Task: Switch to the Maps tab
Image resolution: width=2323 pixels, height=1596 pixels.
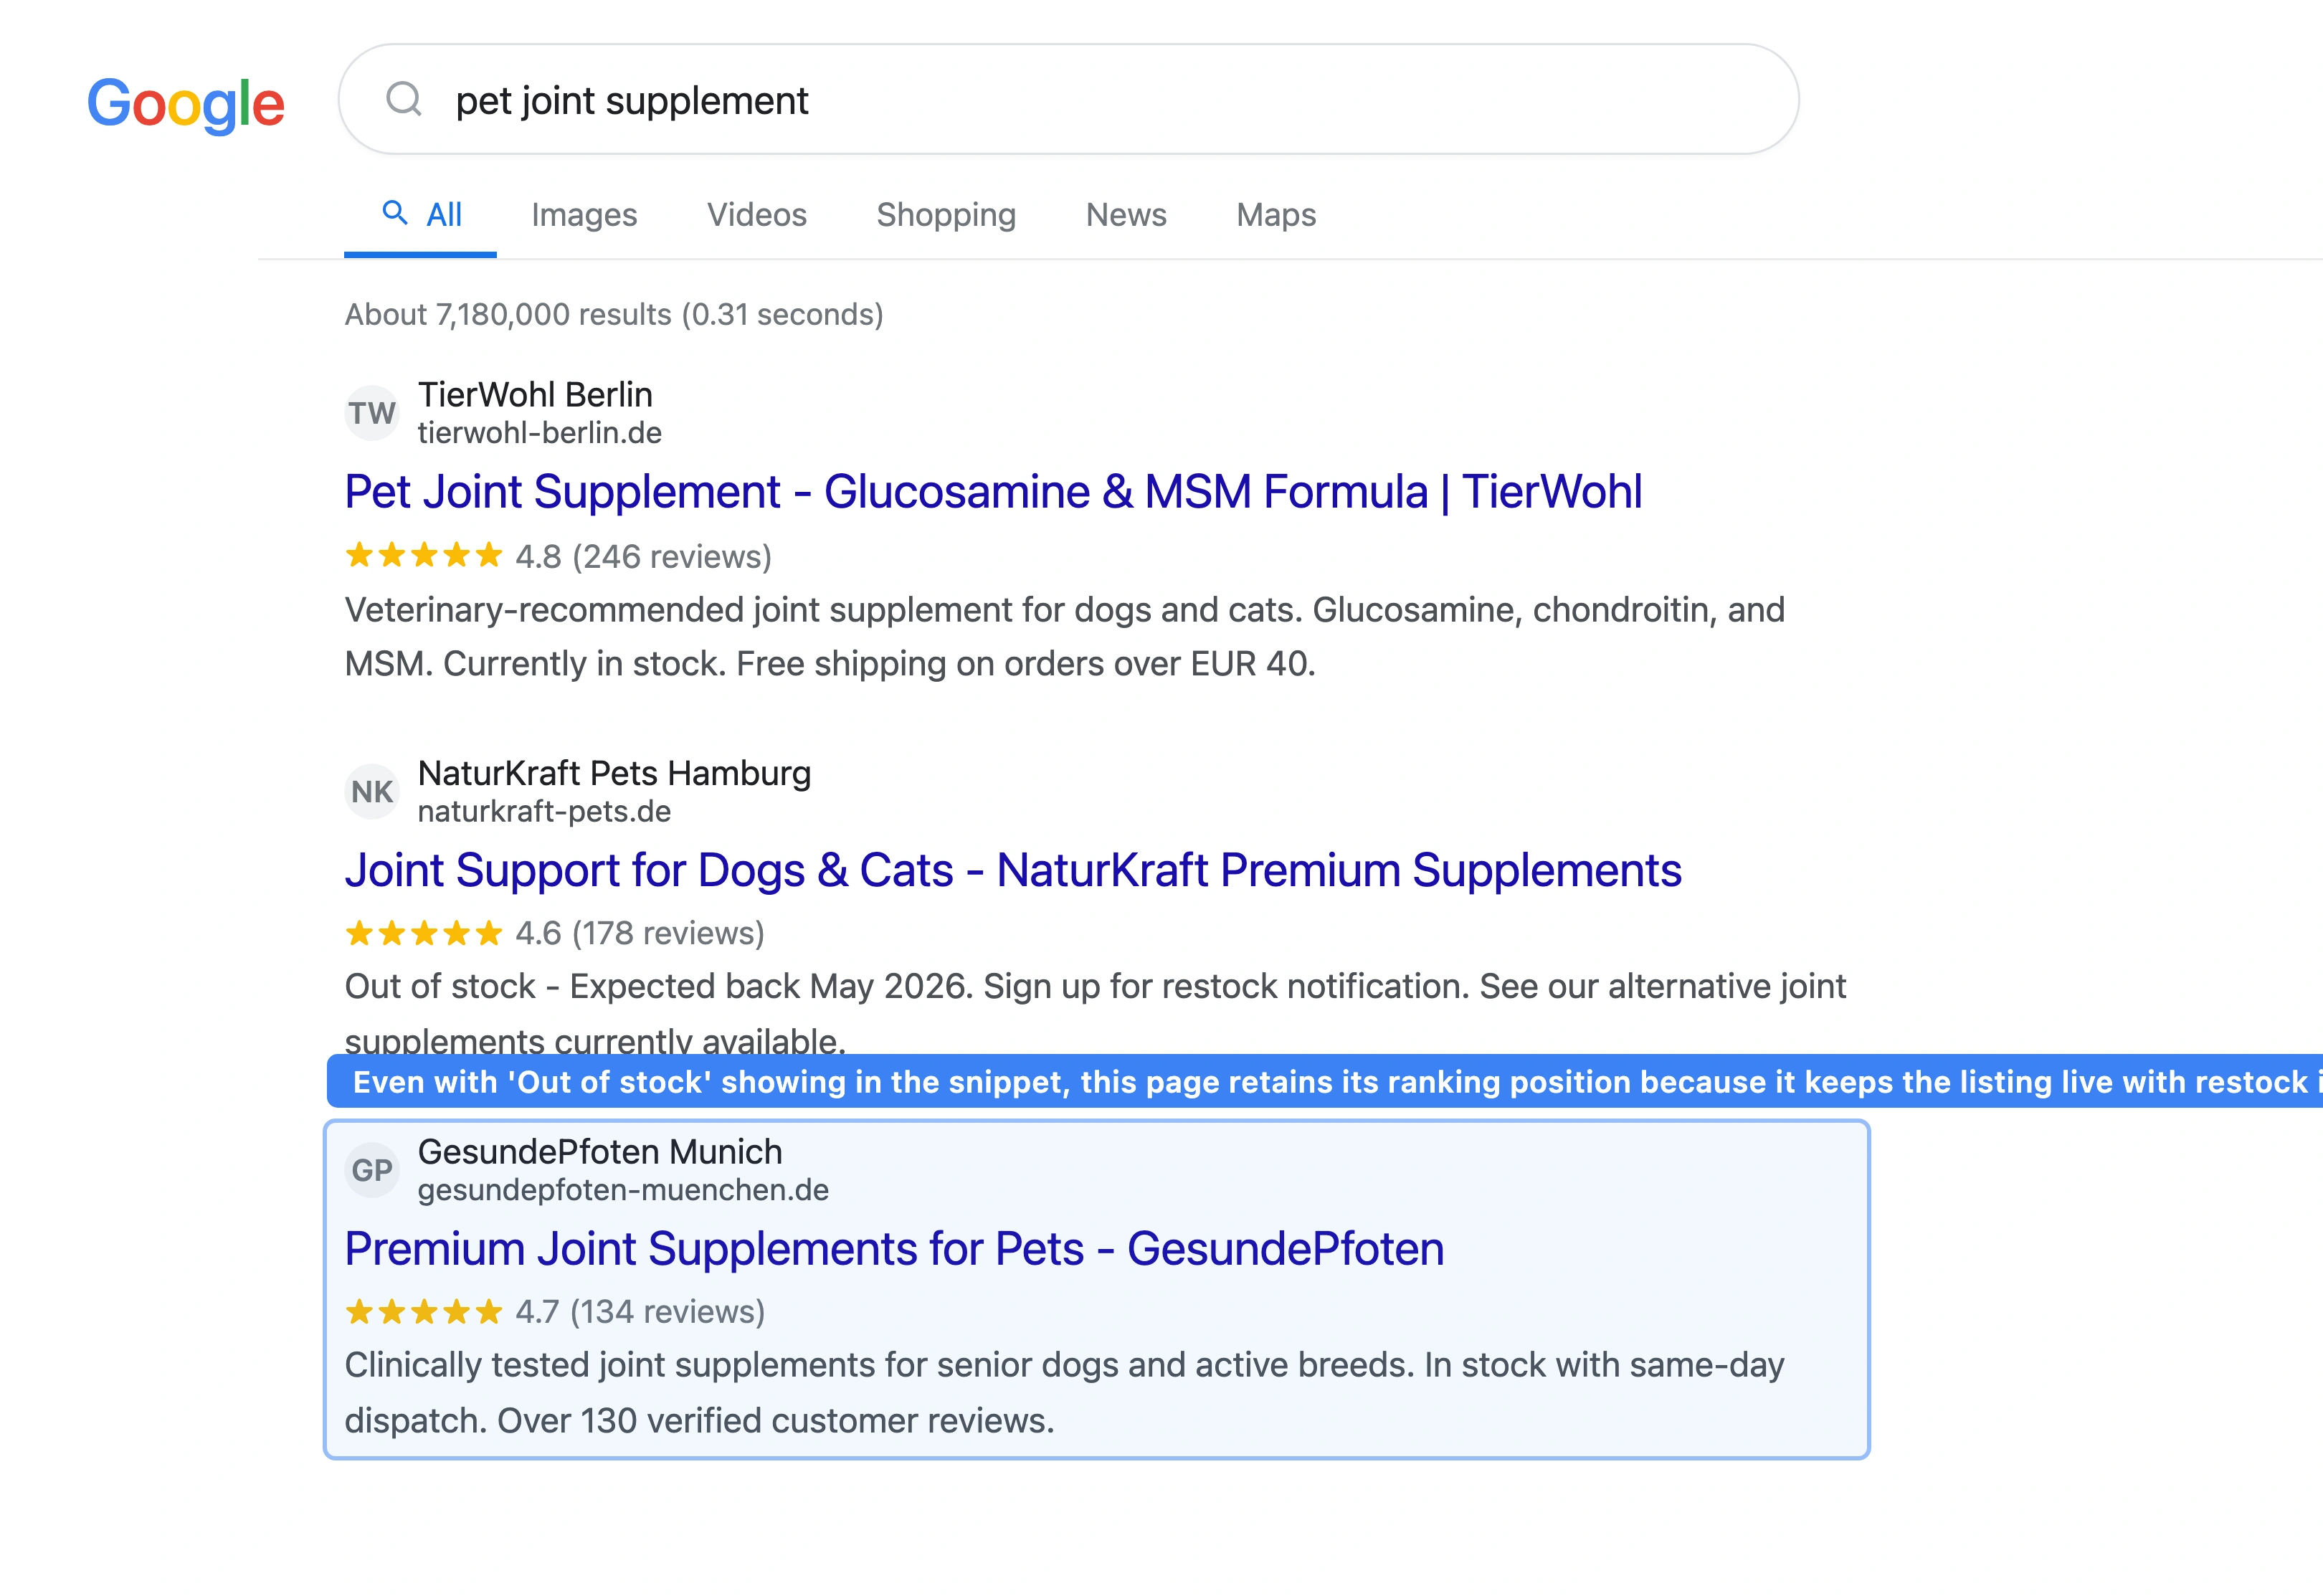Action: (x=1274, y=214)
